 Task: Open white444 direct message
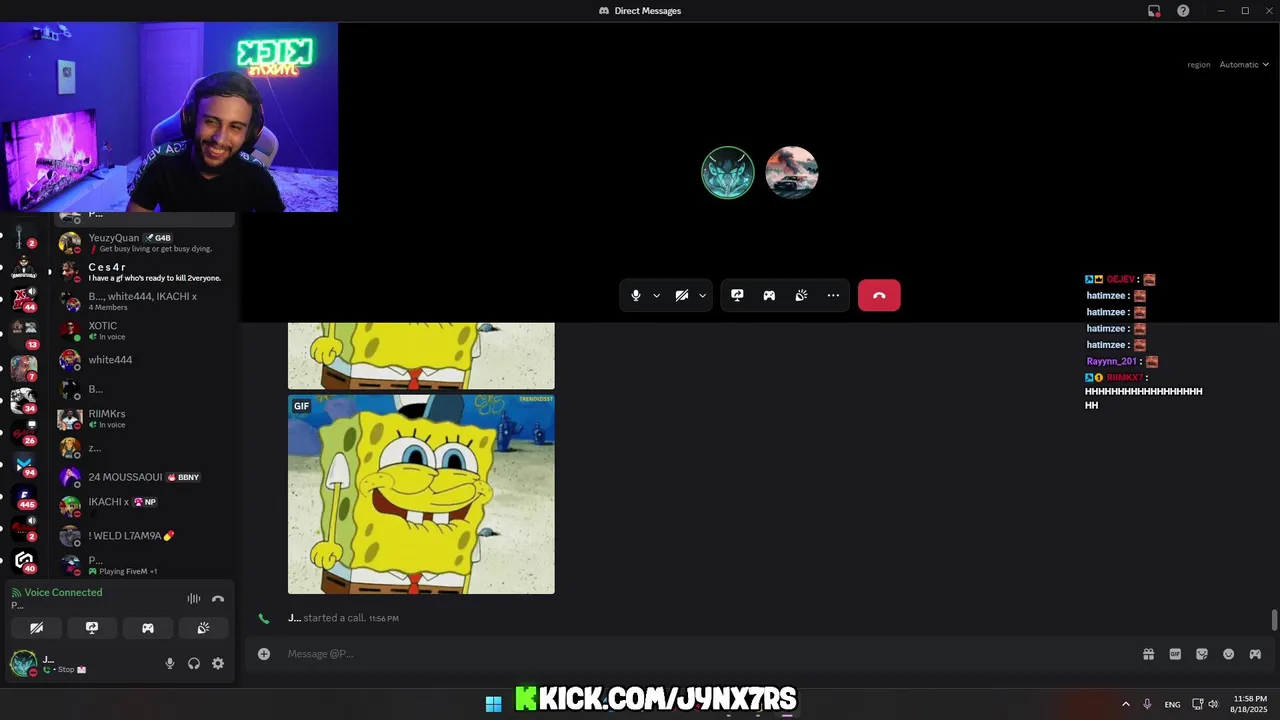(x=143, y=360)
